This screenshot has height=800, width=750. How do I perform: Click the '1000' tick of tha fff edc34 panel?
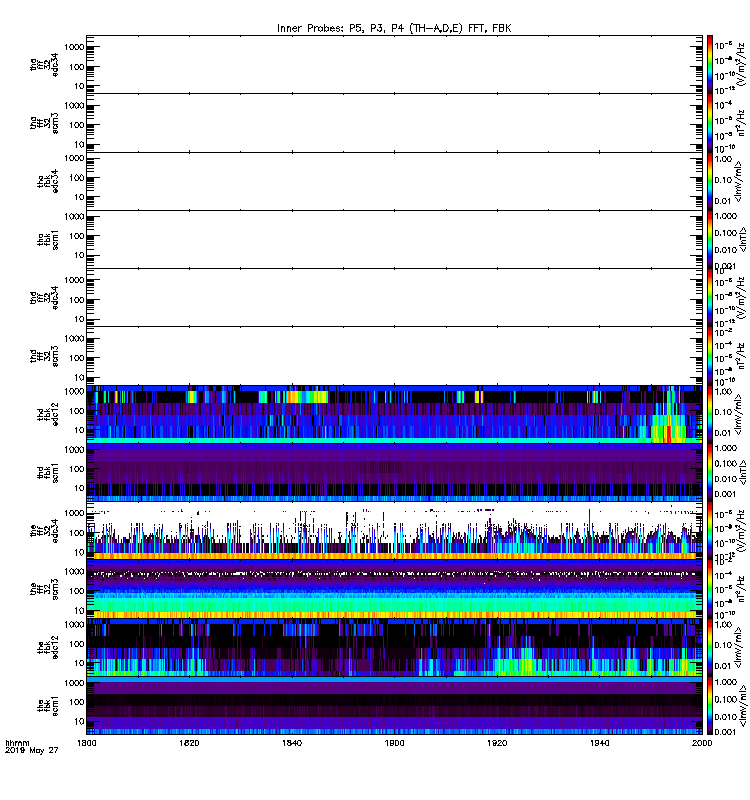74,47
